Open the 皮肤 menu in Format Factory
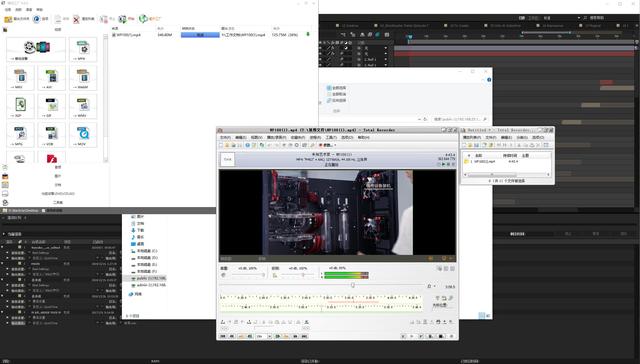This screenshot has height=364, width=640. (x=18, y=9)
